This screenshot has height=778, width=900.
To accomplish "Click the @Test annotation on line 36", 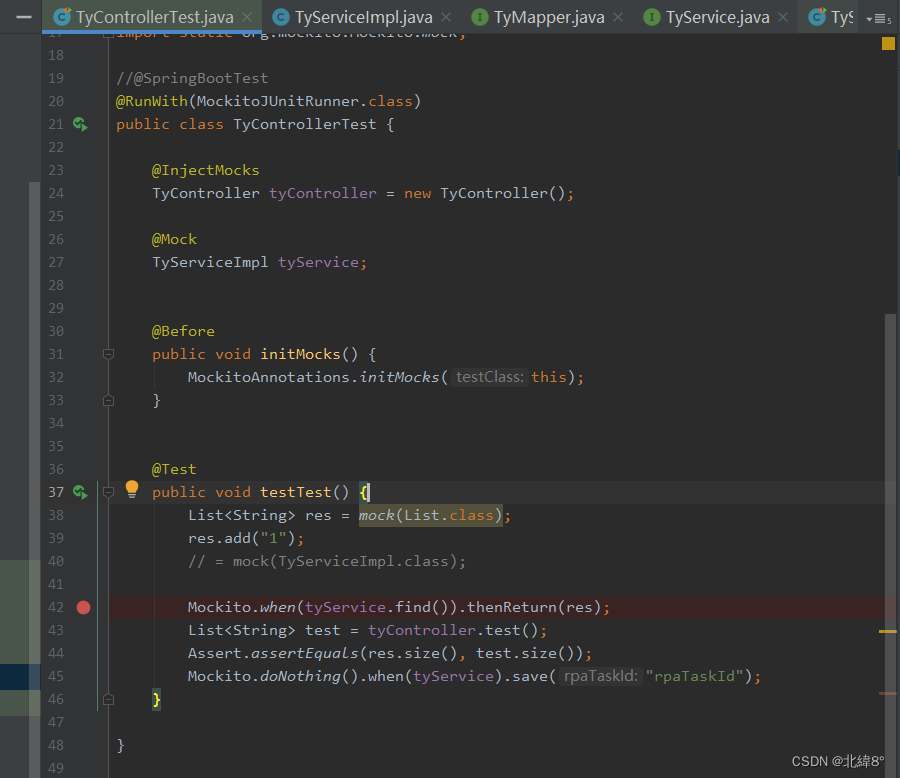I will click(174, 469).
